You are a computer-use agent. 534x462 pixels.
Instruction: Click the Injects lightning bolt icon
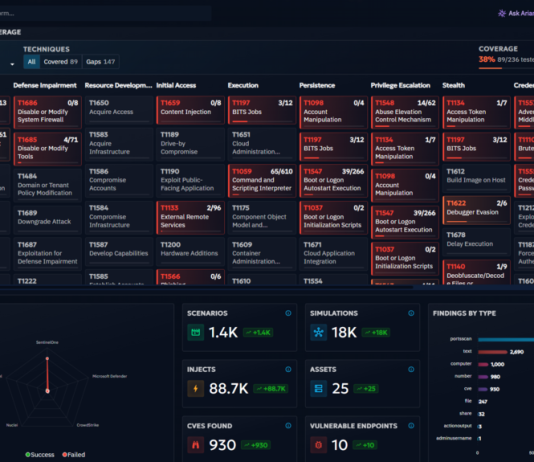pos(195,388)
